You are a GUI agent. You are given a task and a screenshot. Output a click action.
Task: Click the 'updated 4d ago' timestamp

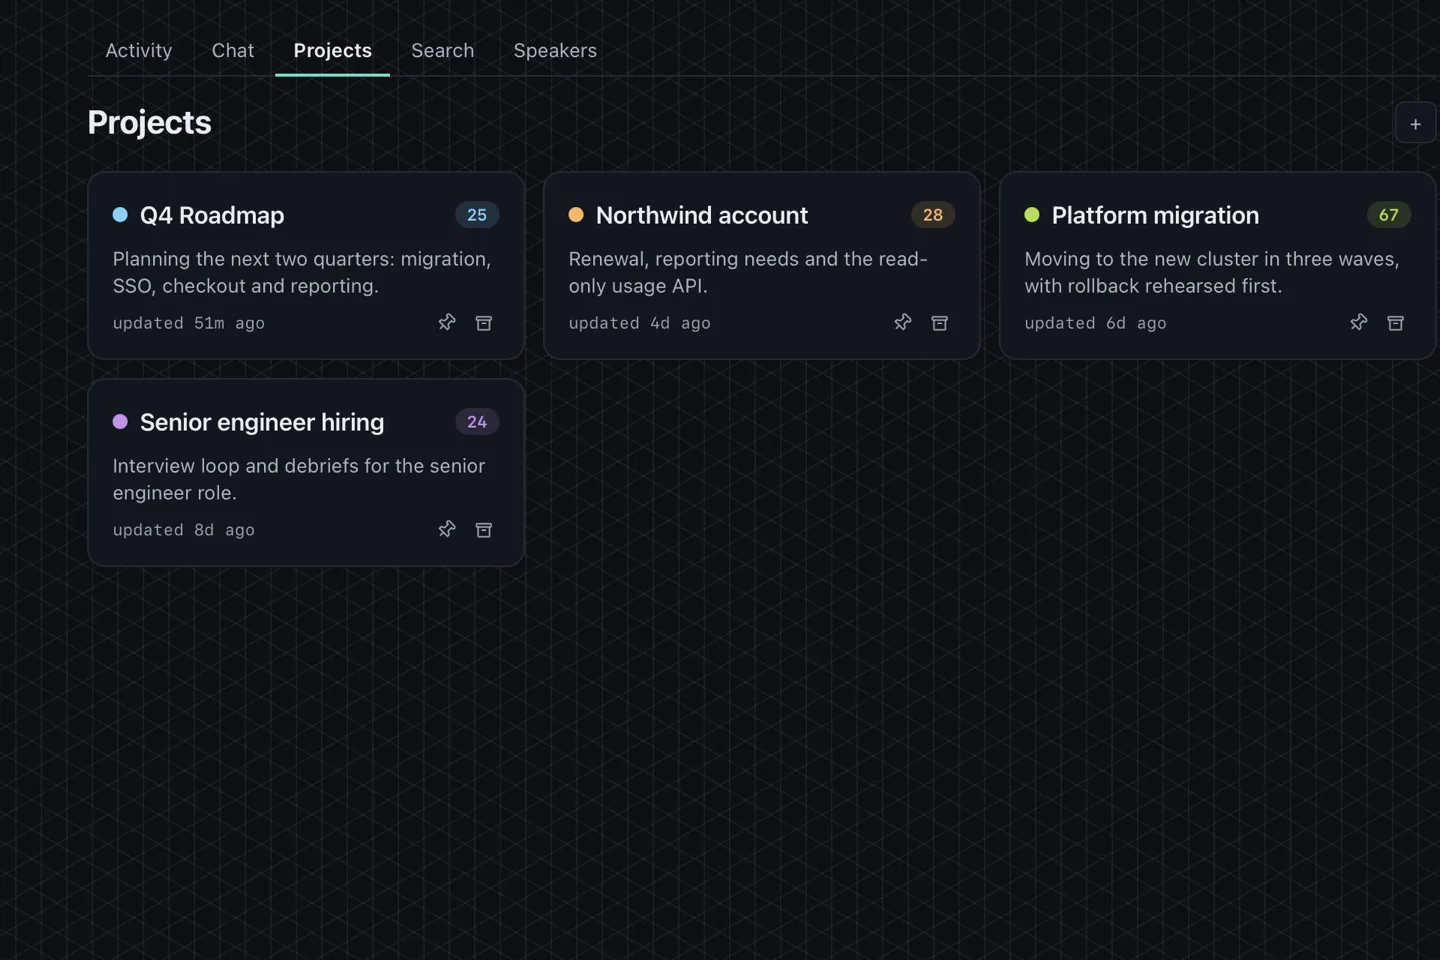point(640,323)
